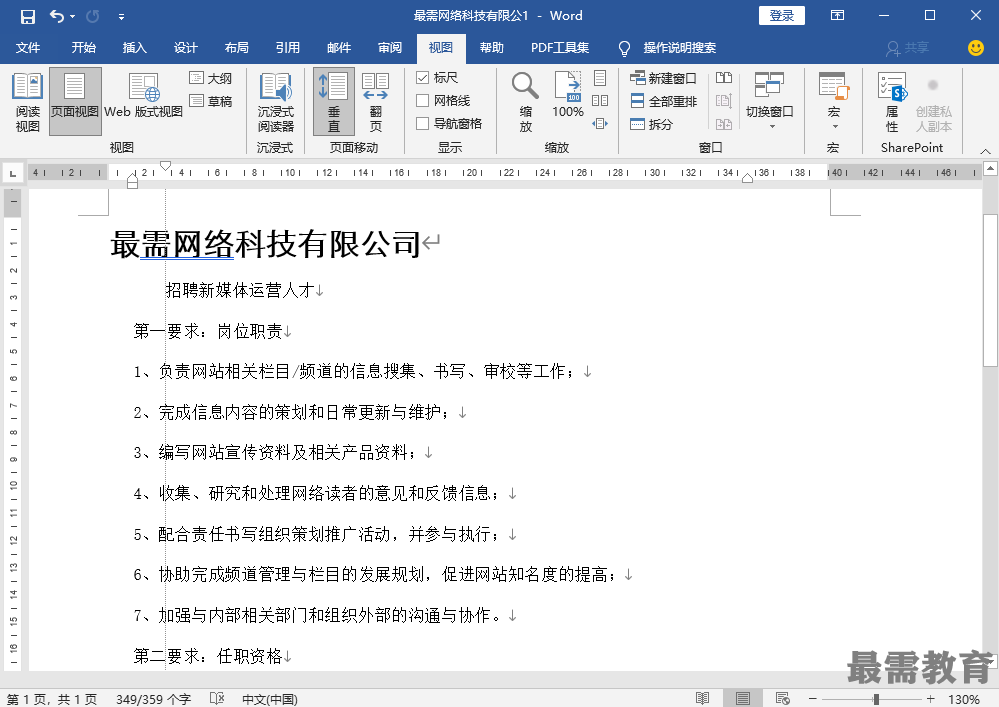This screenshot has width=999, height=707.
Task: Click 新建窗口 new window
Action: pyautogui.click(x=663, y=78)
